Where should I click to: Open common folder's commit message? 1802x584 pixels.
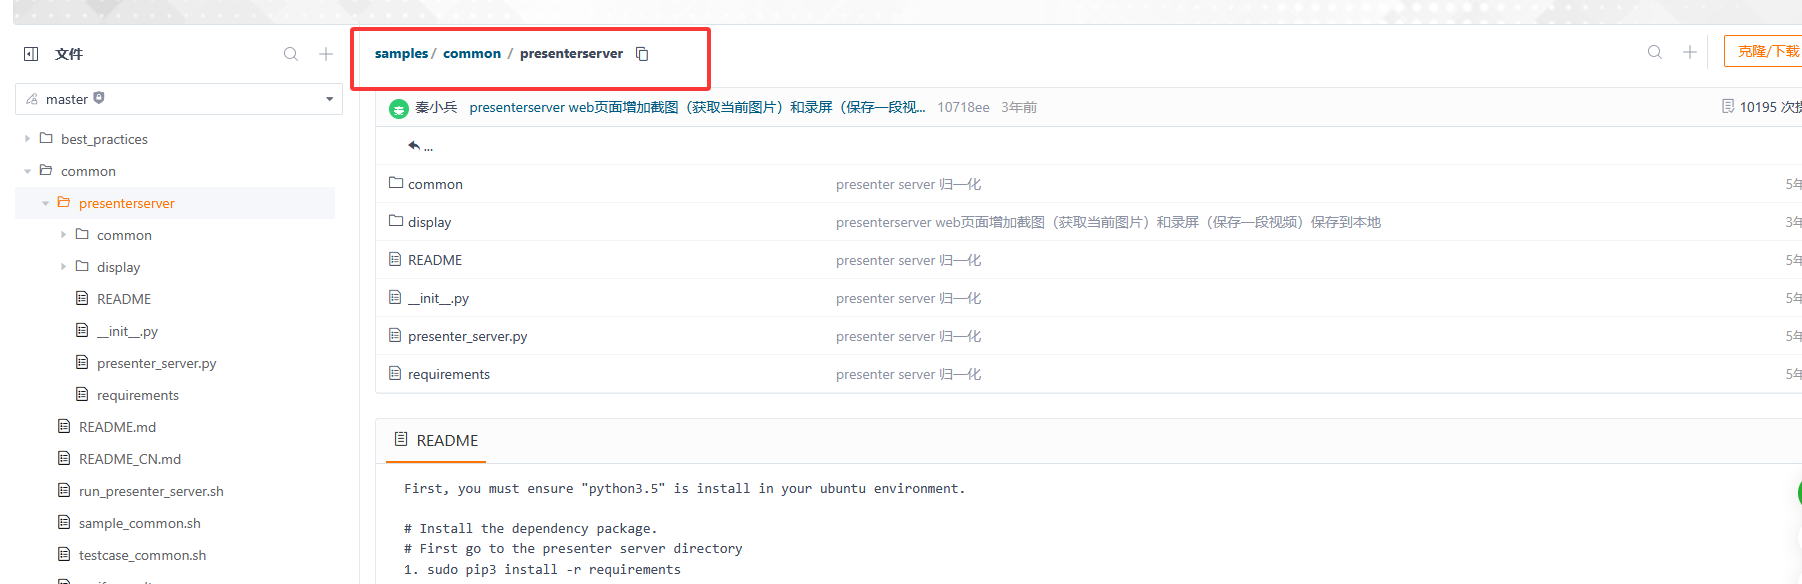908,184
